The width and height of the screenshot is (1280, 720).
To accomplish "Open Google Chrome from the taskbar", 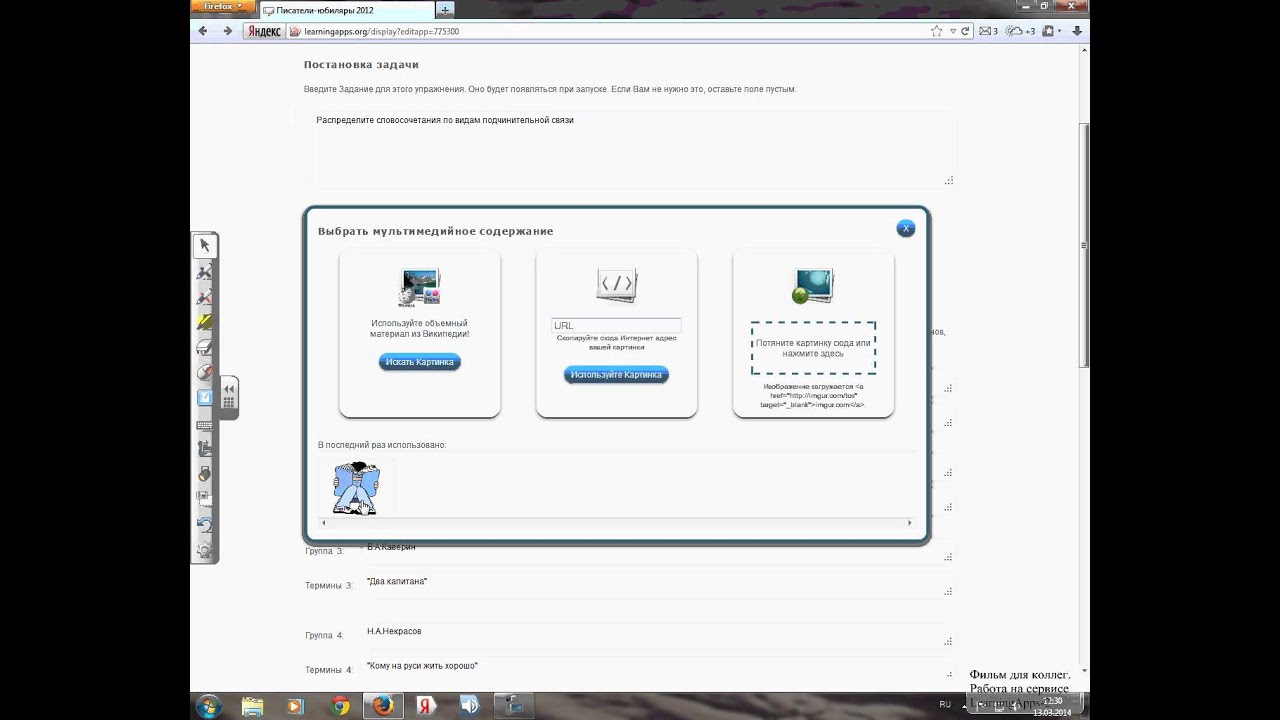I will pyautogui.click(x=340, y=706).
